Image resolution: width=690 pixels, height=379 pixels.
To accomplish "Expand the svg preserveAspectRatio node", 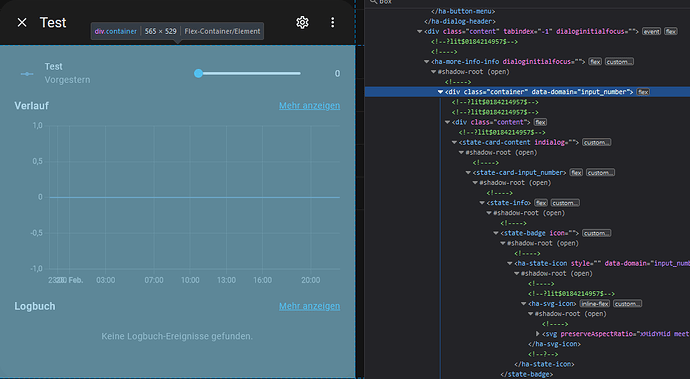I will pyautogui.click(x=537, y=334).
